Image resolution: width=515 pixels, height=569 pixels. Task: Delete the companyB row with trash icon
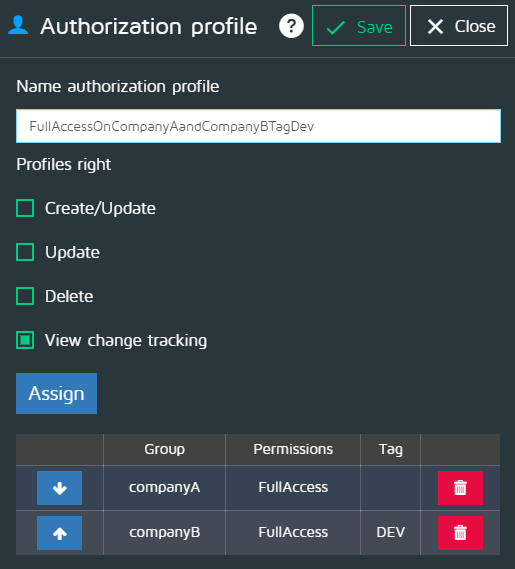coord(460,533)
